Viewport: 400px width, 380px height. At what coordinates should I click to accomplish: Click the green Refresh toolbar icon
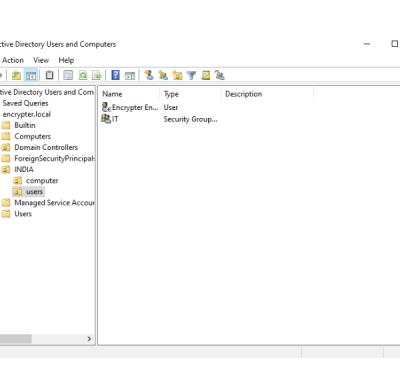[83, 75]
